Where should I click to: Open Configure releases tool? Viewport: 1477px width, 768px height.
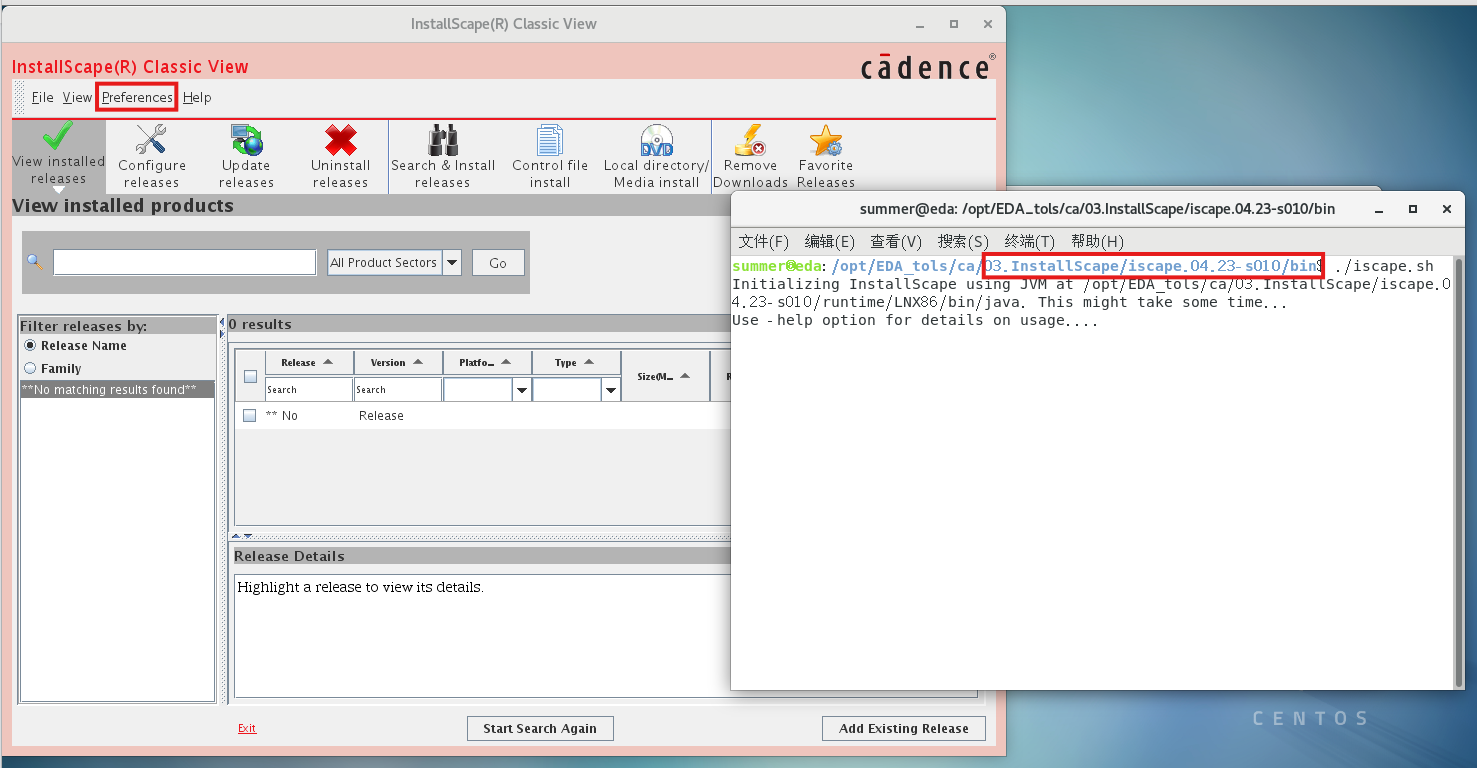(x=151, y=140)
